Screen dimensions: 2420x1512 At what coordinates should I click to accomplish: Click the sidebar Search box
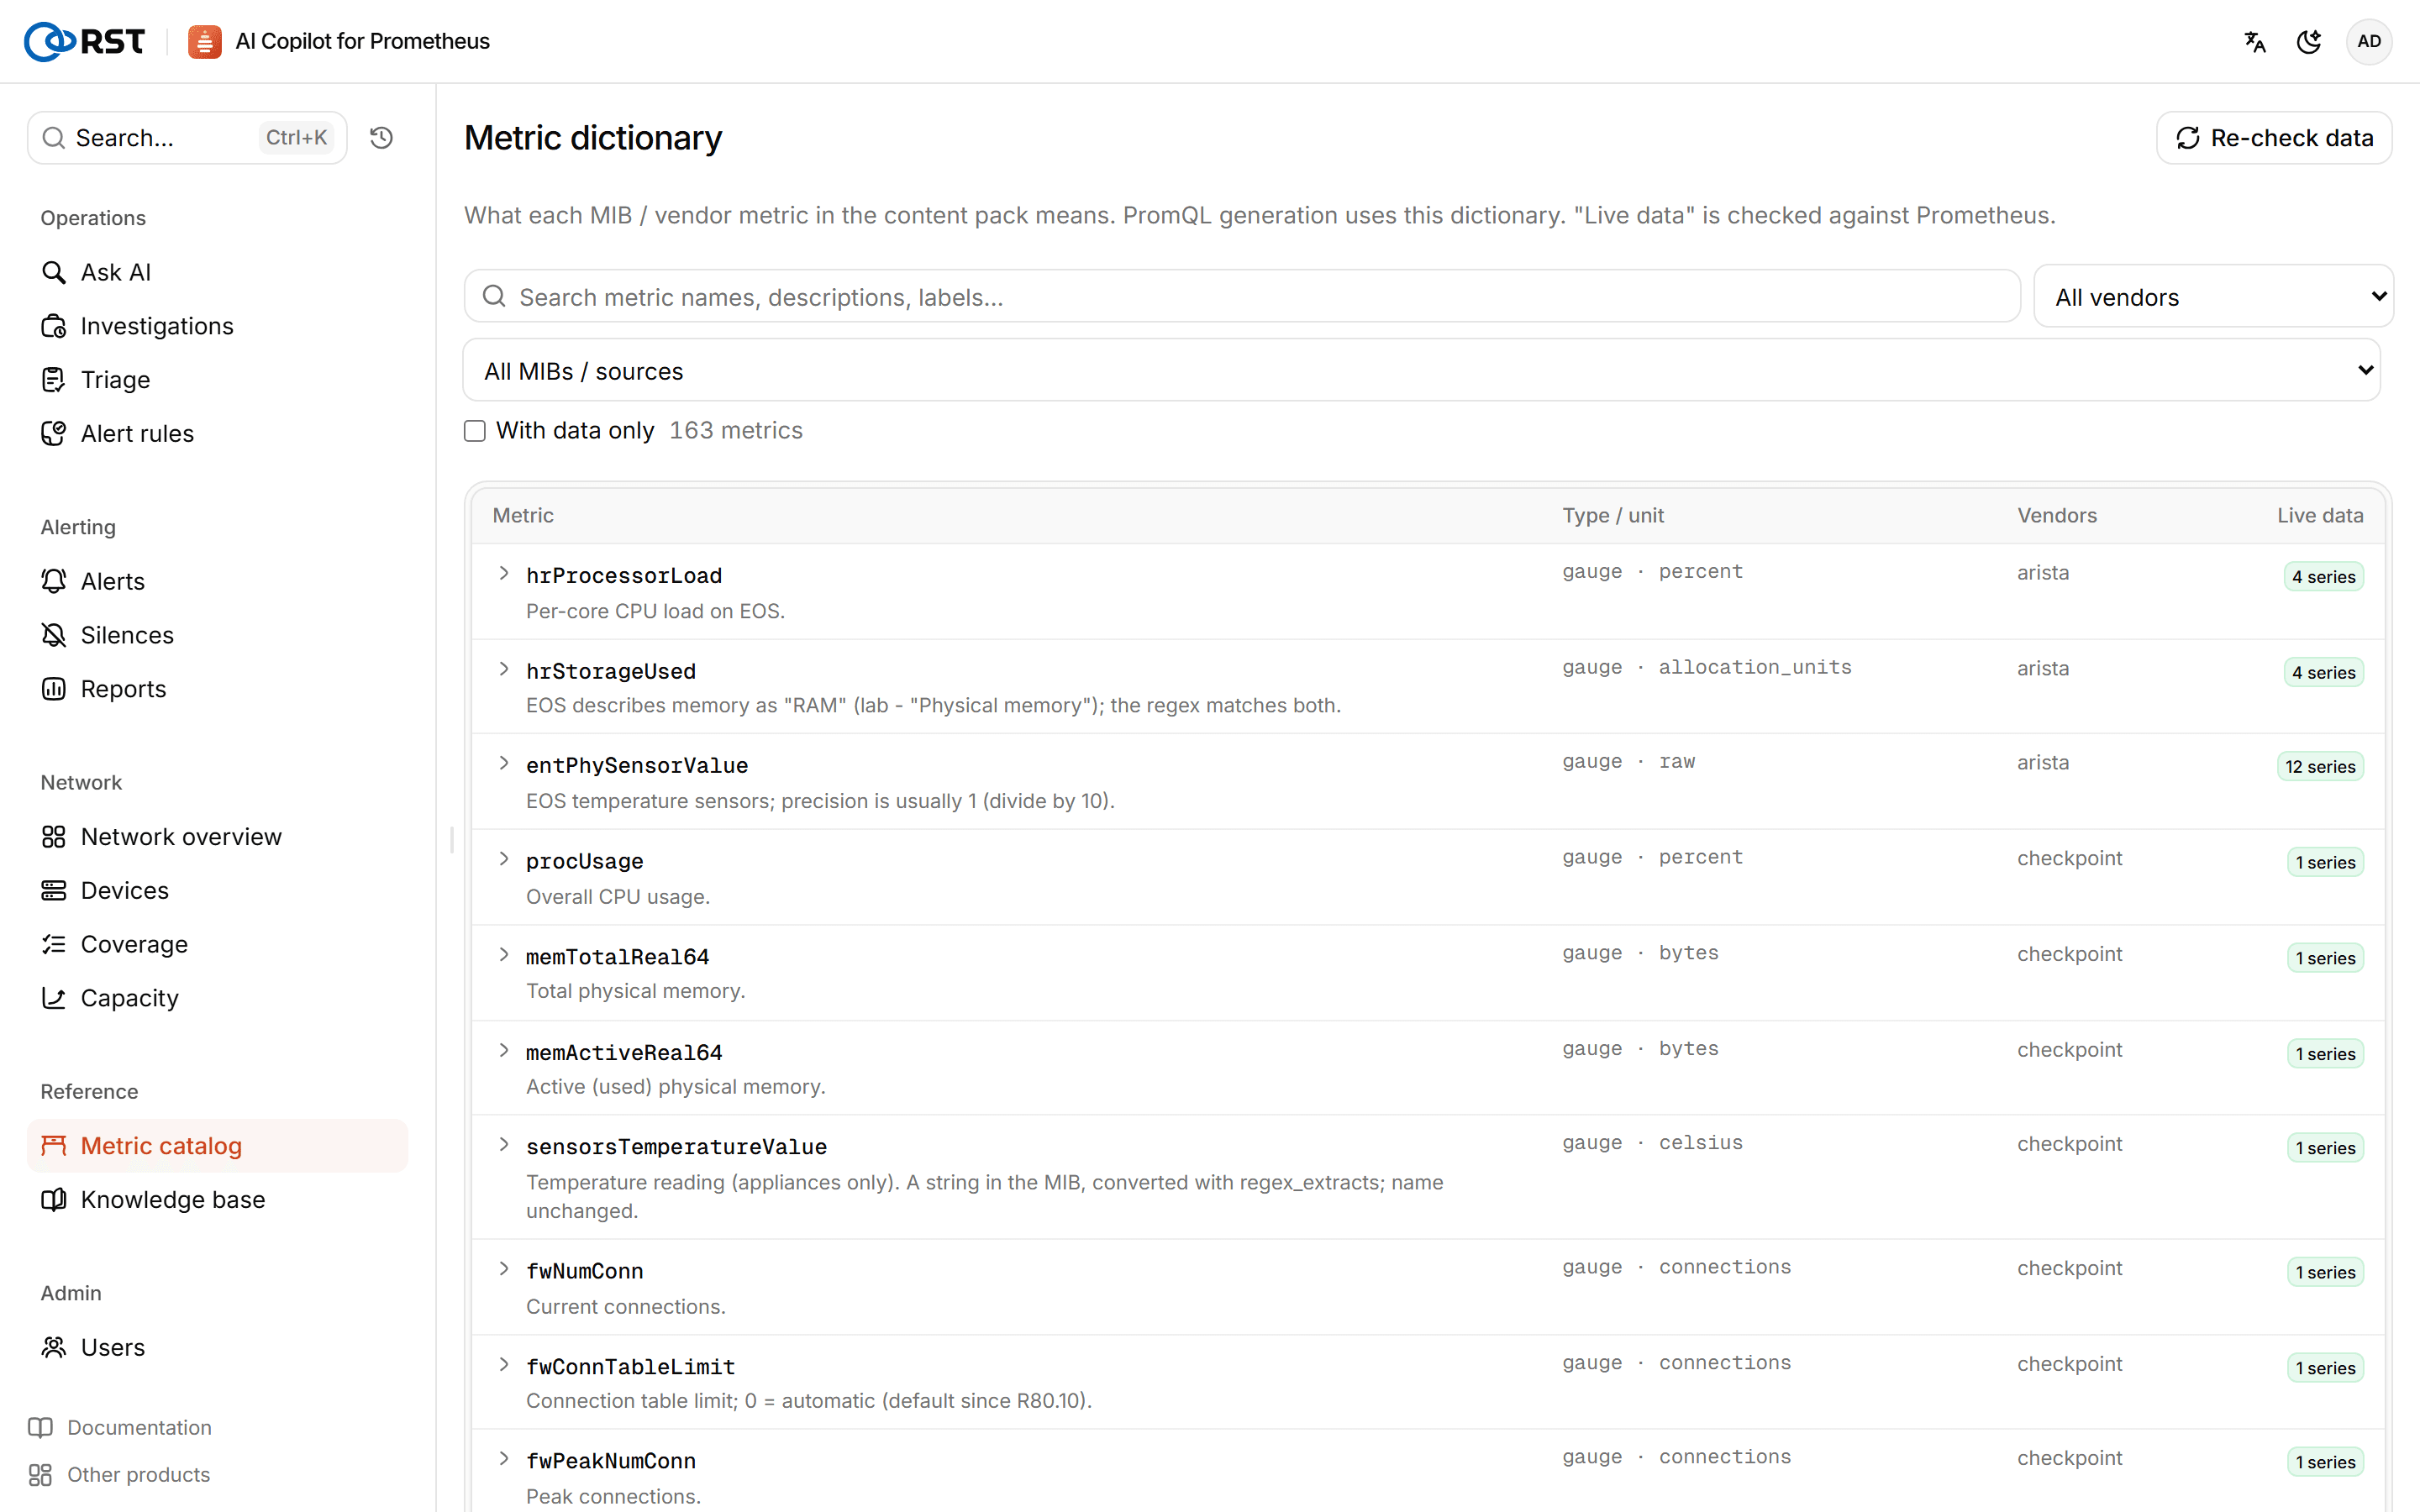coord(187,138)
